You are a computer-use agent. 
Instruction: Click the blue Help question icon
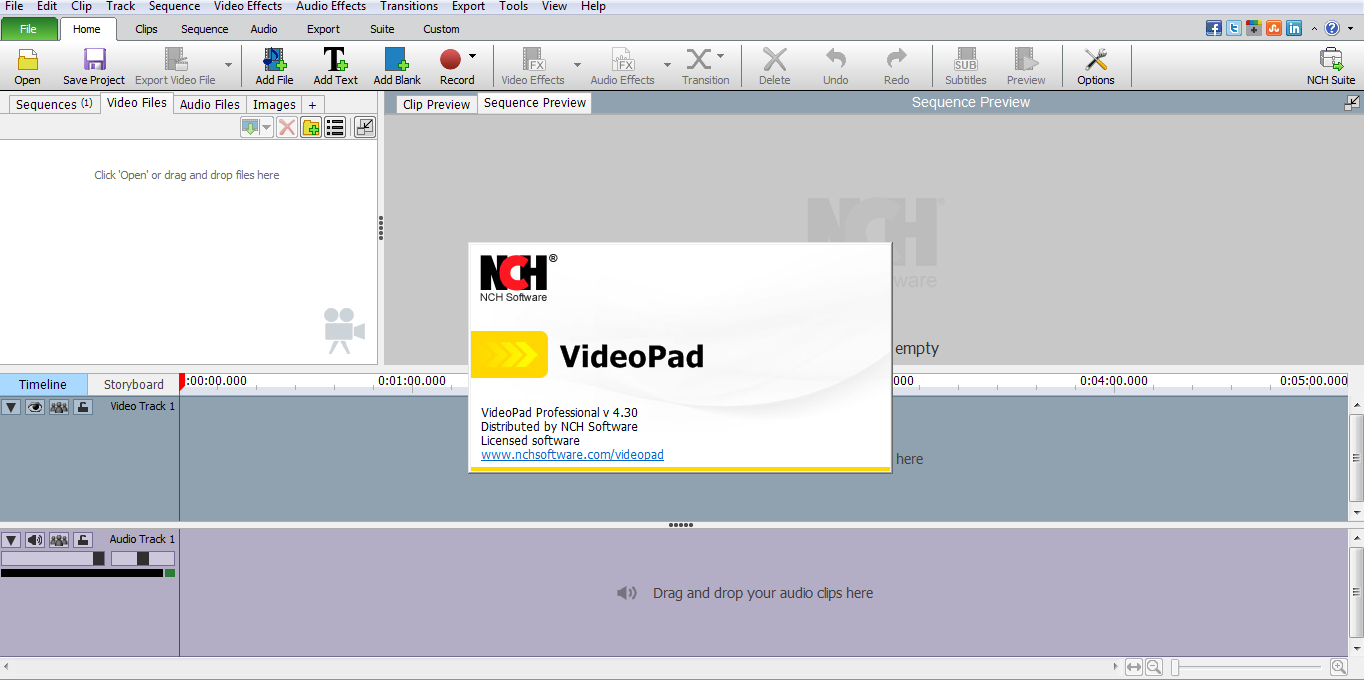(1332, 28)
